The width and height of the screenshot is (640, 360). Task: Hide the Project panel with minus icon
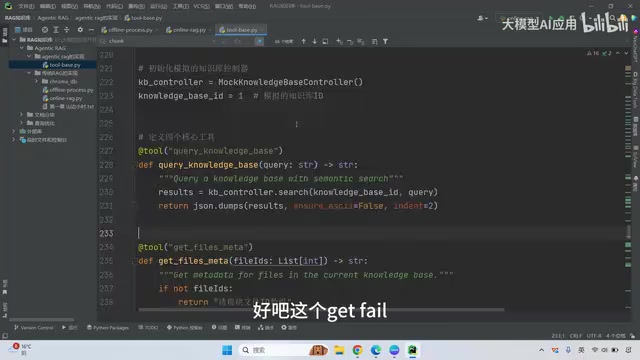91,30
